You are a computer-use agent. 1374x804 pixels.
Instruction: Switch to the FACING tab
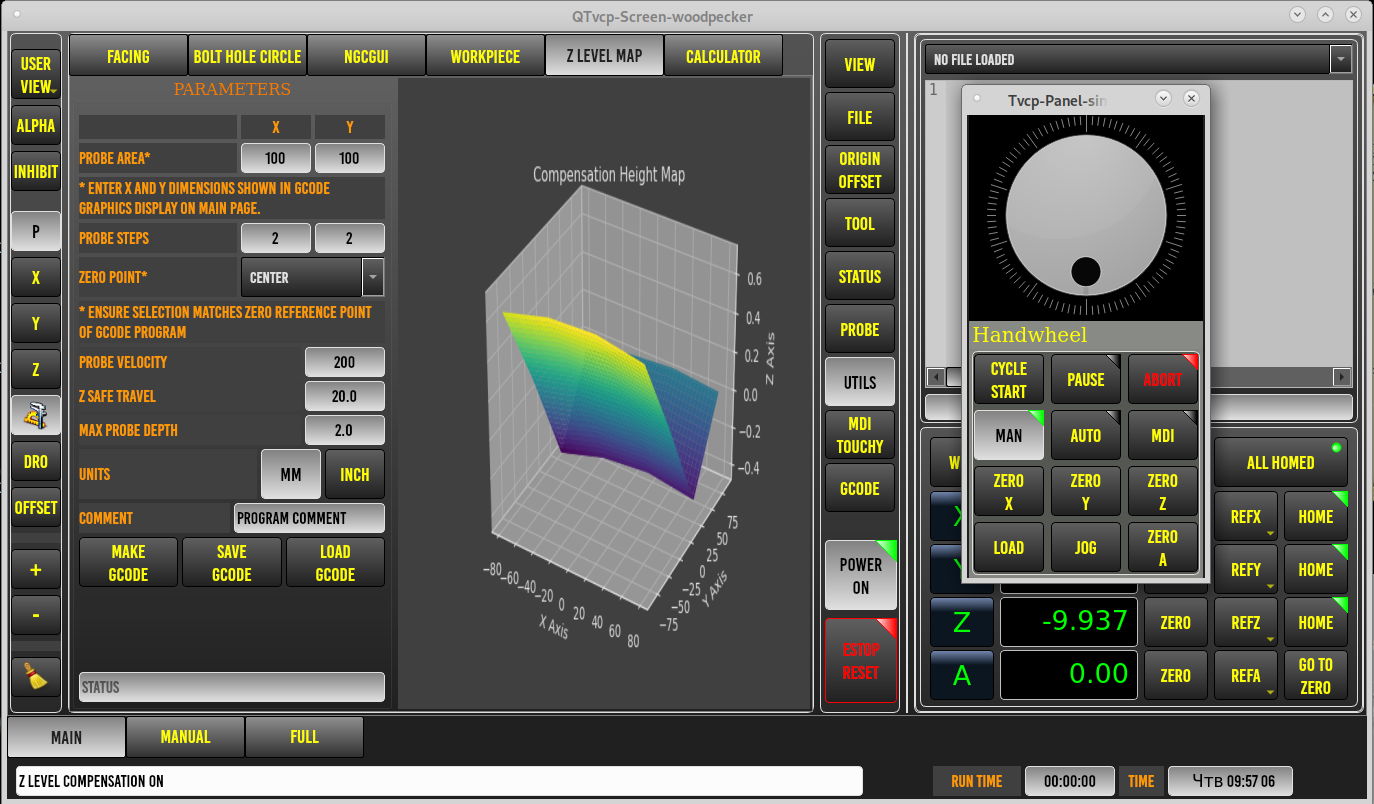(x=128, y=56)
